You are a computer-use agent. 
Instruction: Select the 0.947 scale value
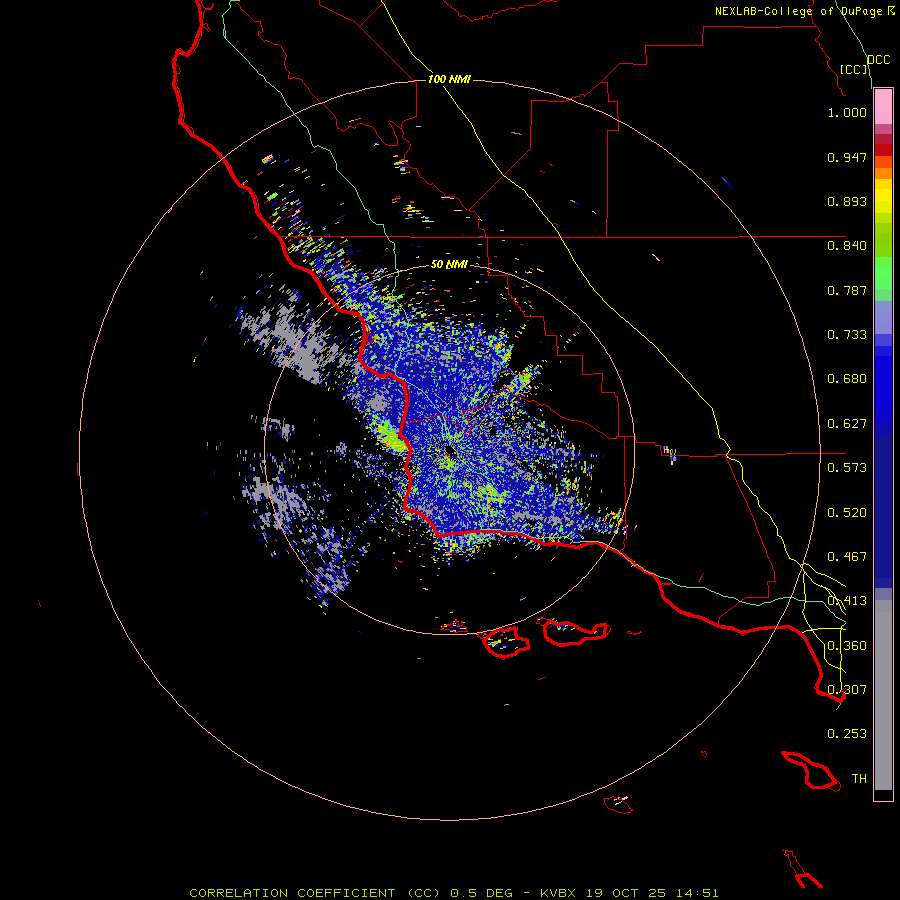pyautogui.click(x=847, y=157)
